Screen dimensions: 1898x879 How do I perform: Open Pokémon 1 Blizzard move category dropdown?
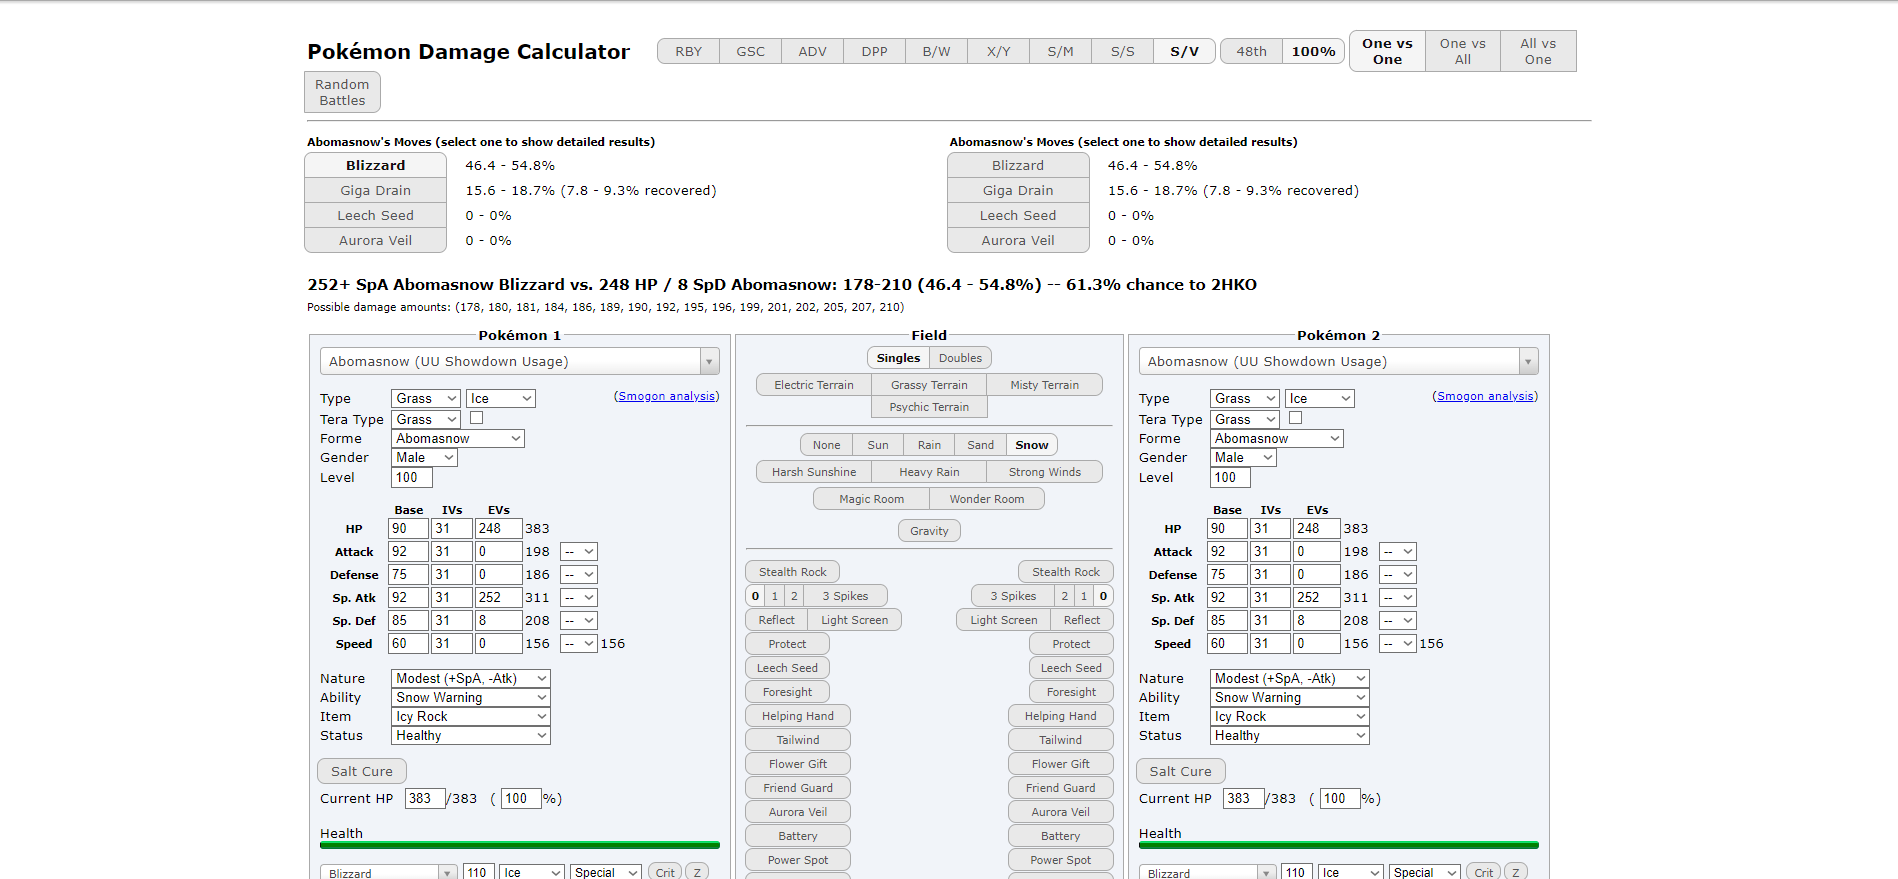point(606,872)
